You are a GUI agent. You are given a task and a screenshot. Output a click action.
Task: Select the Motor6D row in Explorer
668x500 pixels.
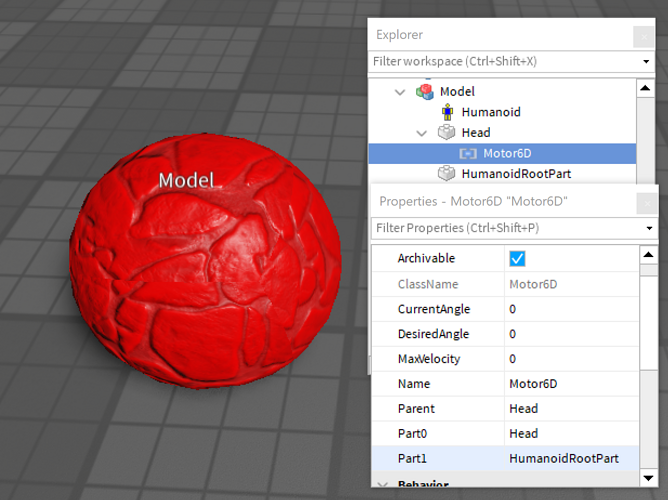point(502,153)
